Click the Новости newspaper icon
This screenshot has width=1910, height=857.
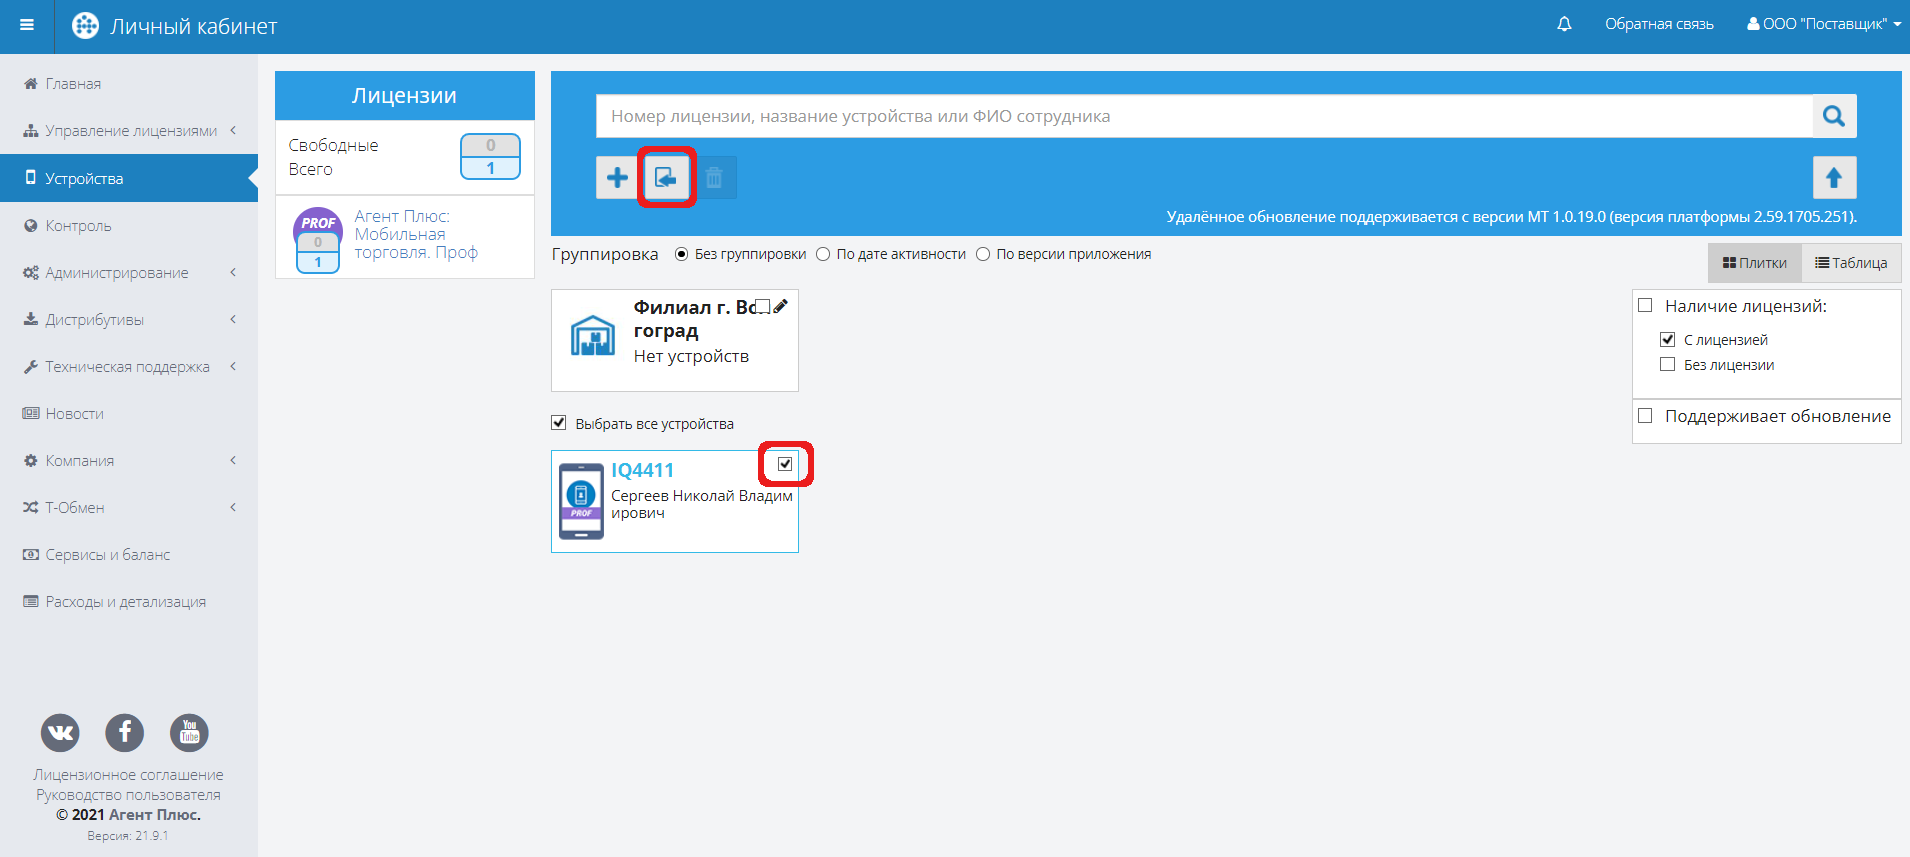(x=31, y=414)
